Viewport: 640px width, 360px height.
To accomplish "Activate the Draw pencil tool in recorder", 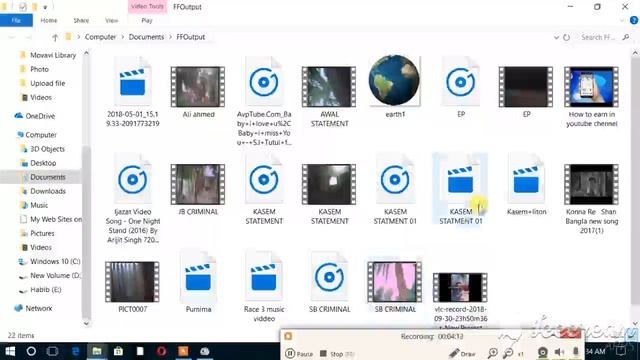I will (x=462, y=353).
